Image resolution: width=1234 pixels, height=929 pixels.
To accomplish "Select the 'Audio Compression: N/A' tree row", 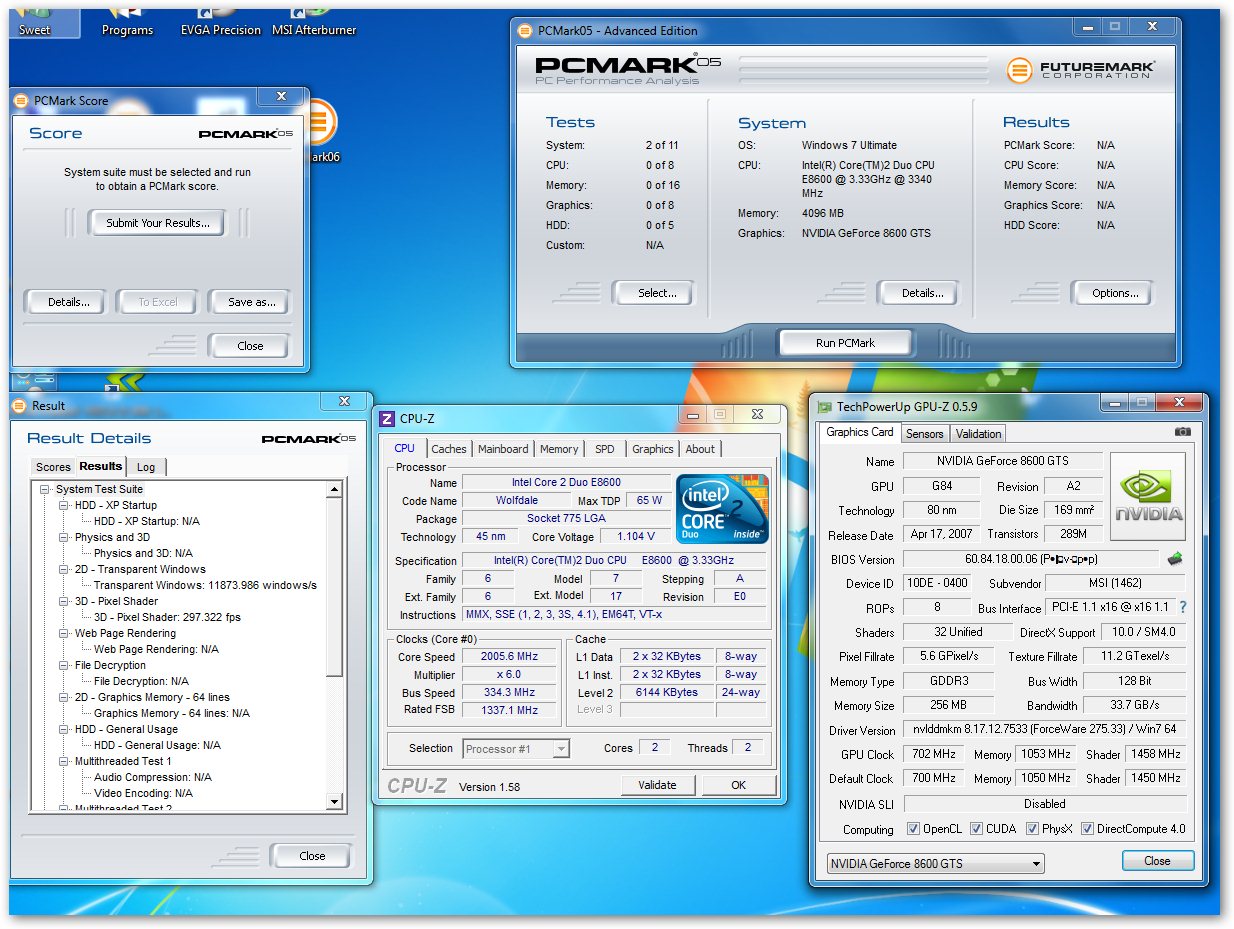I will point(152,777).
